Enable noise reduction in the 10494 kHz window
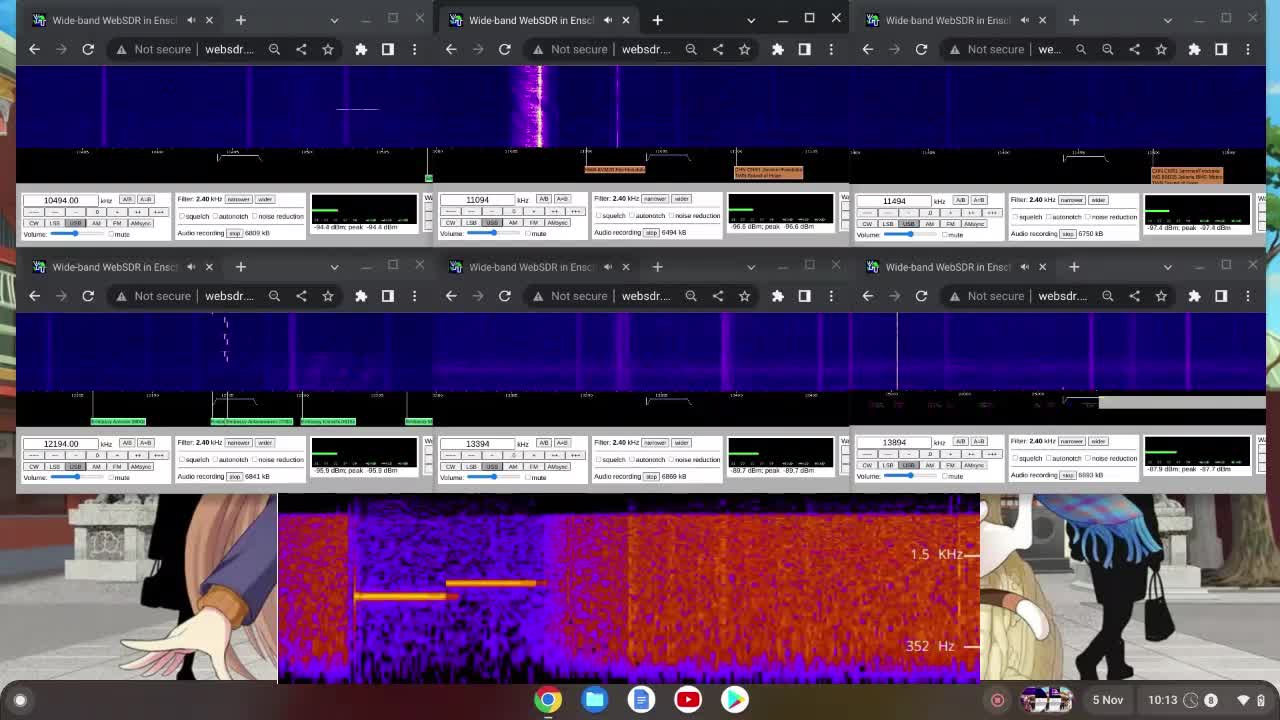Image resolution: width=1280 pixels, height=720 pixels. 256,216
